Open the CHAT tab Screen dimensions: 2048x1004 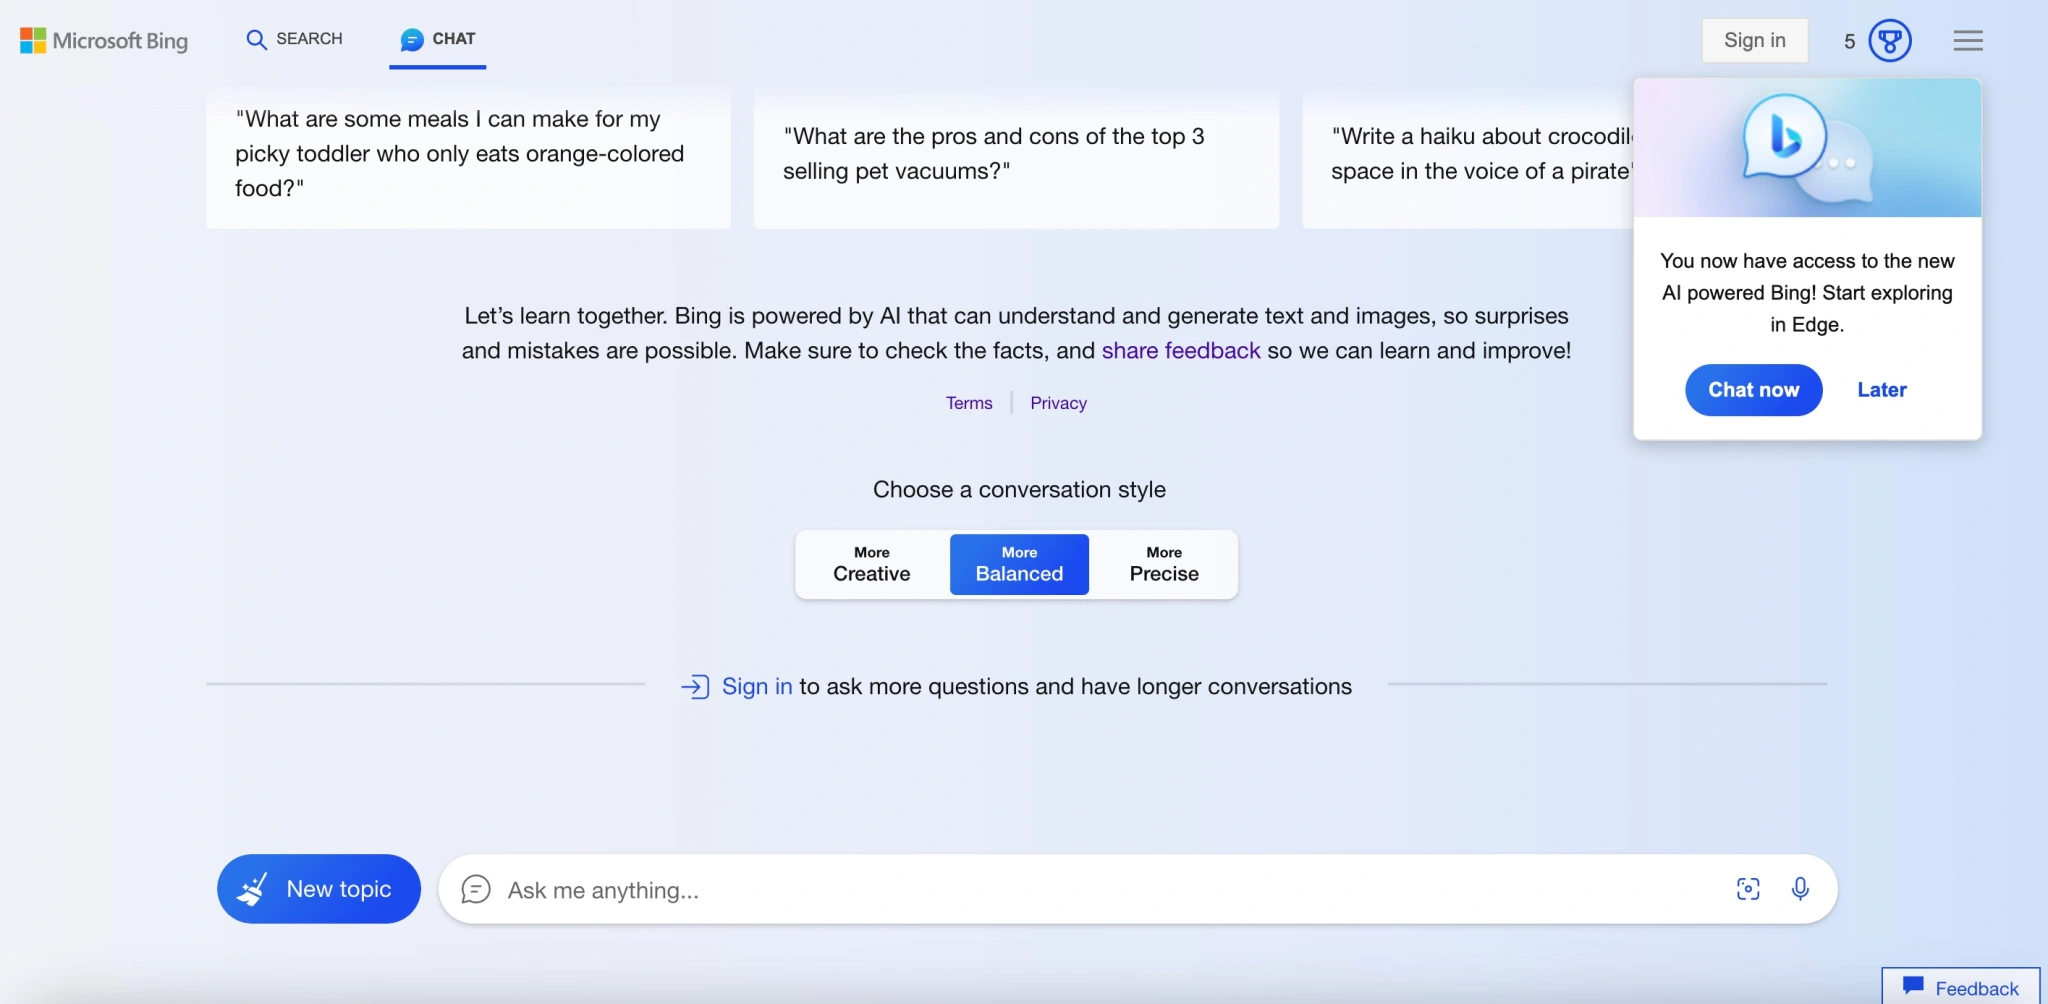[437, 39]
